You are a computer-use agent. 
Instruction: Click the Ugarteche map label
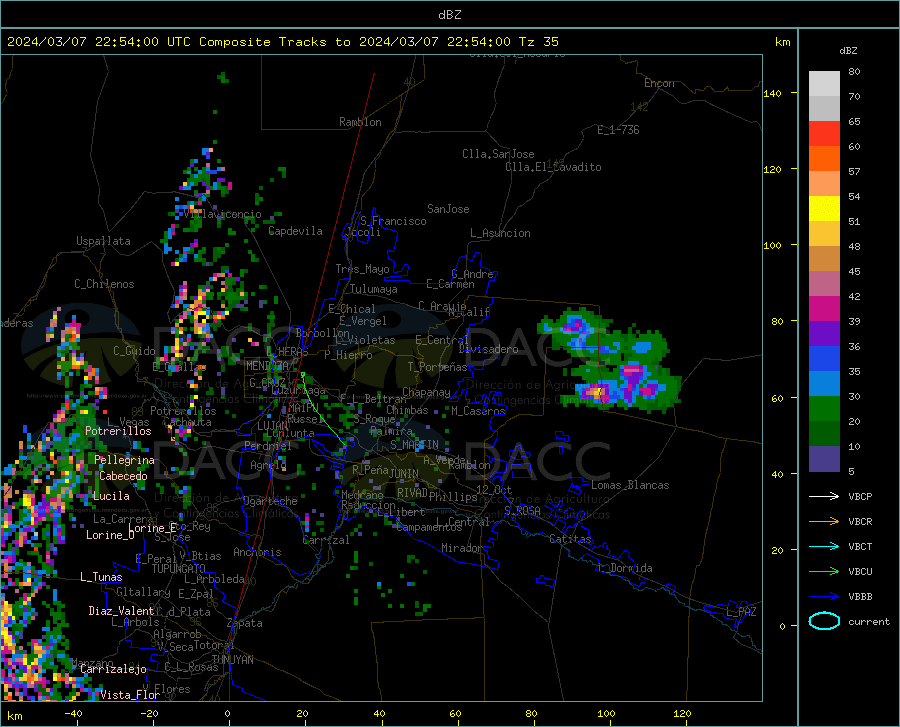(270, 501)
